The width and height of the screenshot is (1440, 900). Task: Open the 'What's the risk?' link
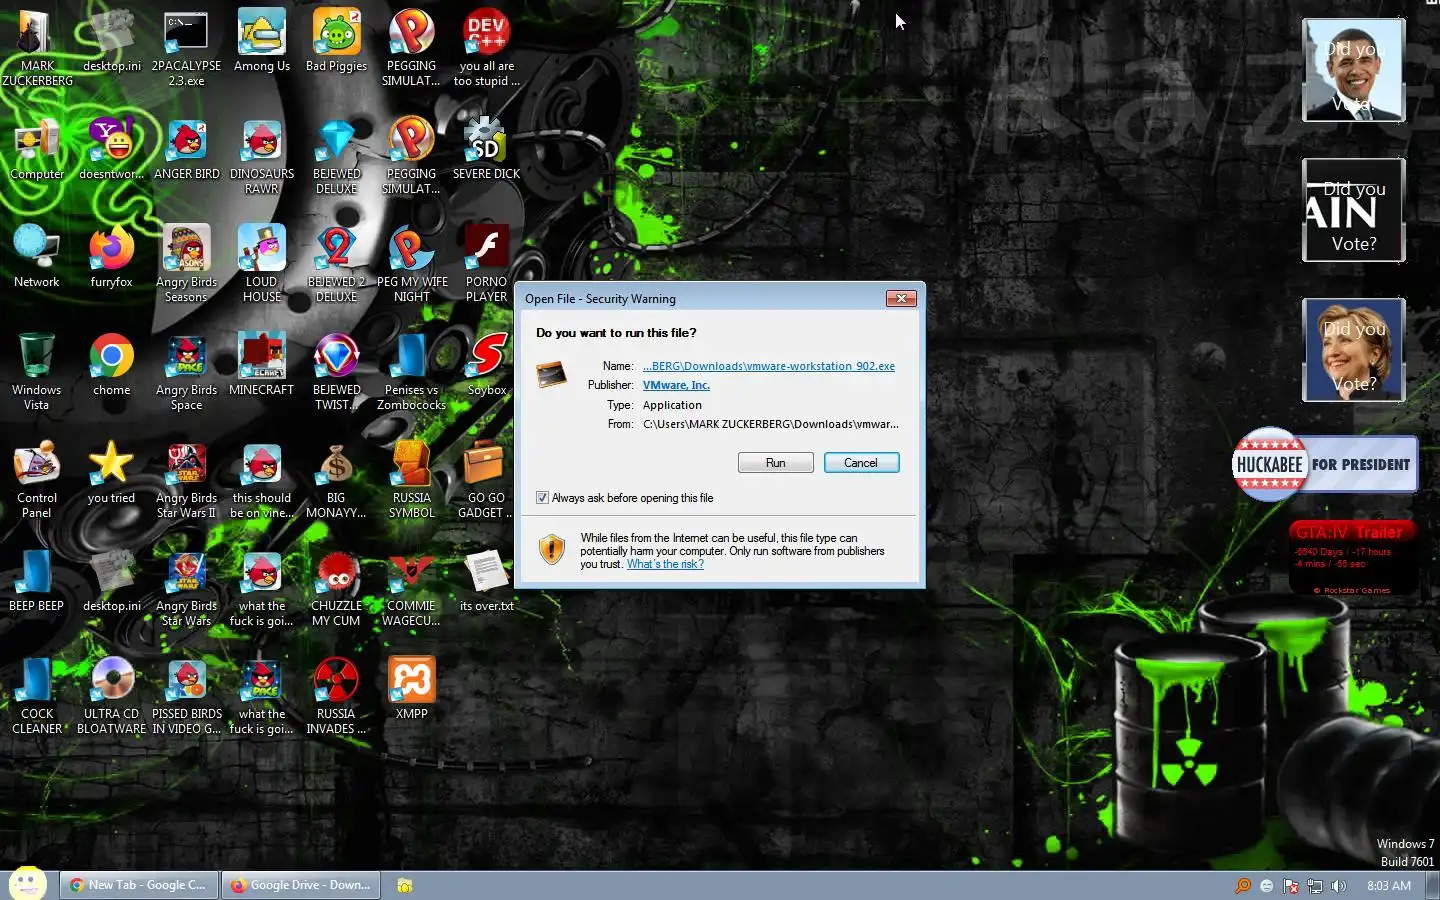pos(665,564)
